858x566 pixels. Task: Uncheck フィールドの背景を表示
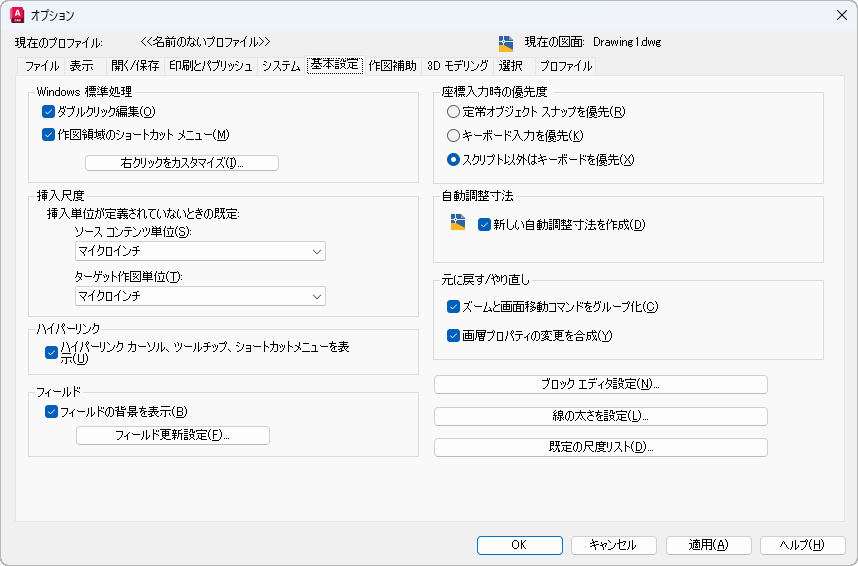(51, 412)
